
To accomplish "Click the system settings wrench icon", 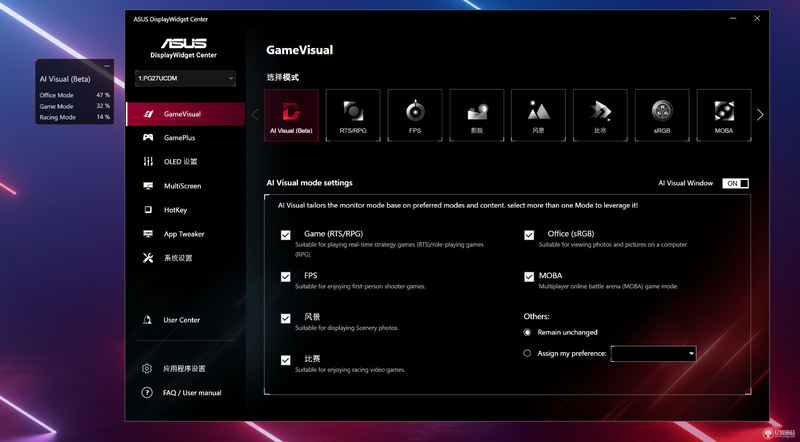I will [148, 258].
